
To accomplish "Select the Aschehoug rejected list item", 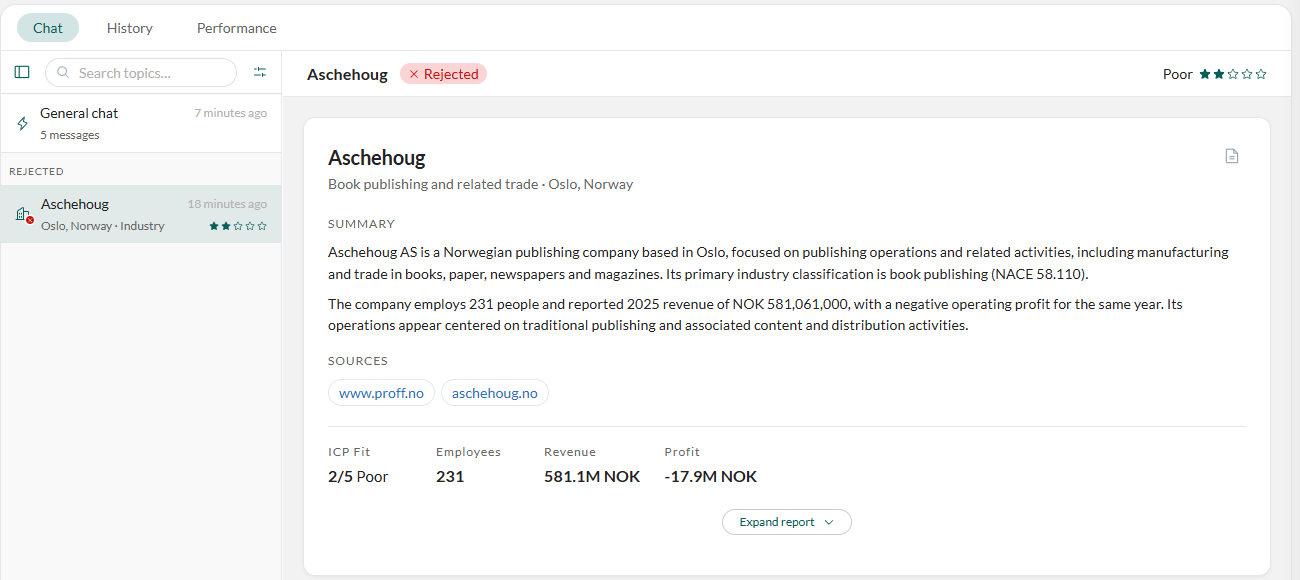I will (x=140, y=214).
